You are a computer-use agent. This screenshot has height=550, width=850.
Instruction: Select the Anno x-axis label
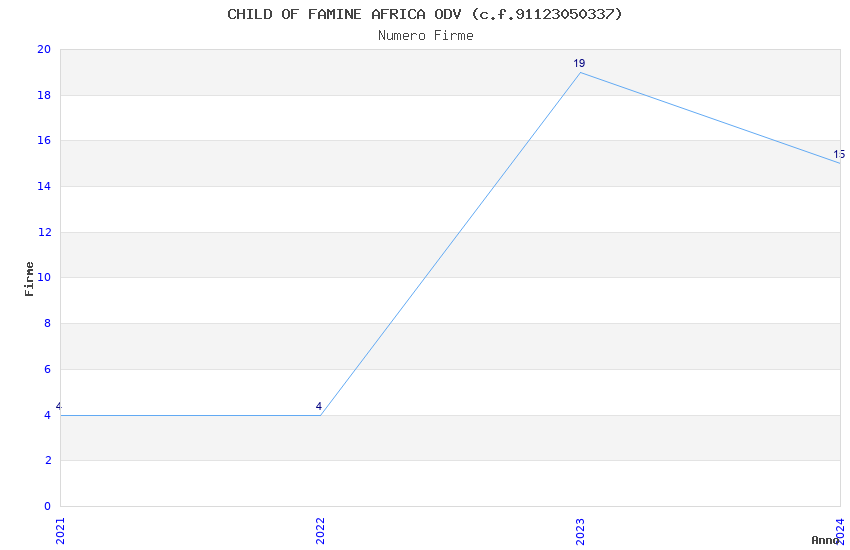click(x=825, y=540)
